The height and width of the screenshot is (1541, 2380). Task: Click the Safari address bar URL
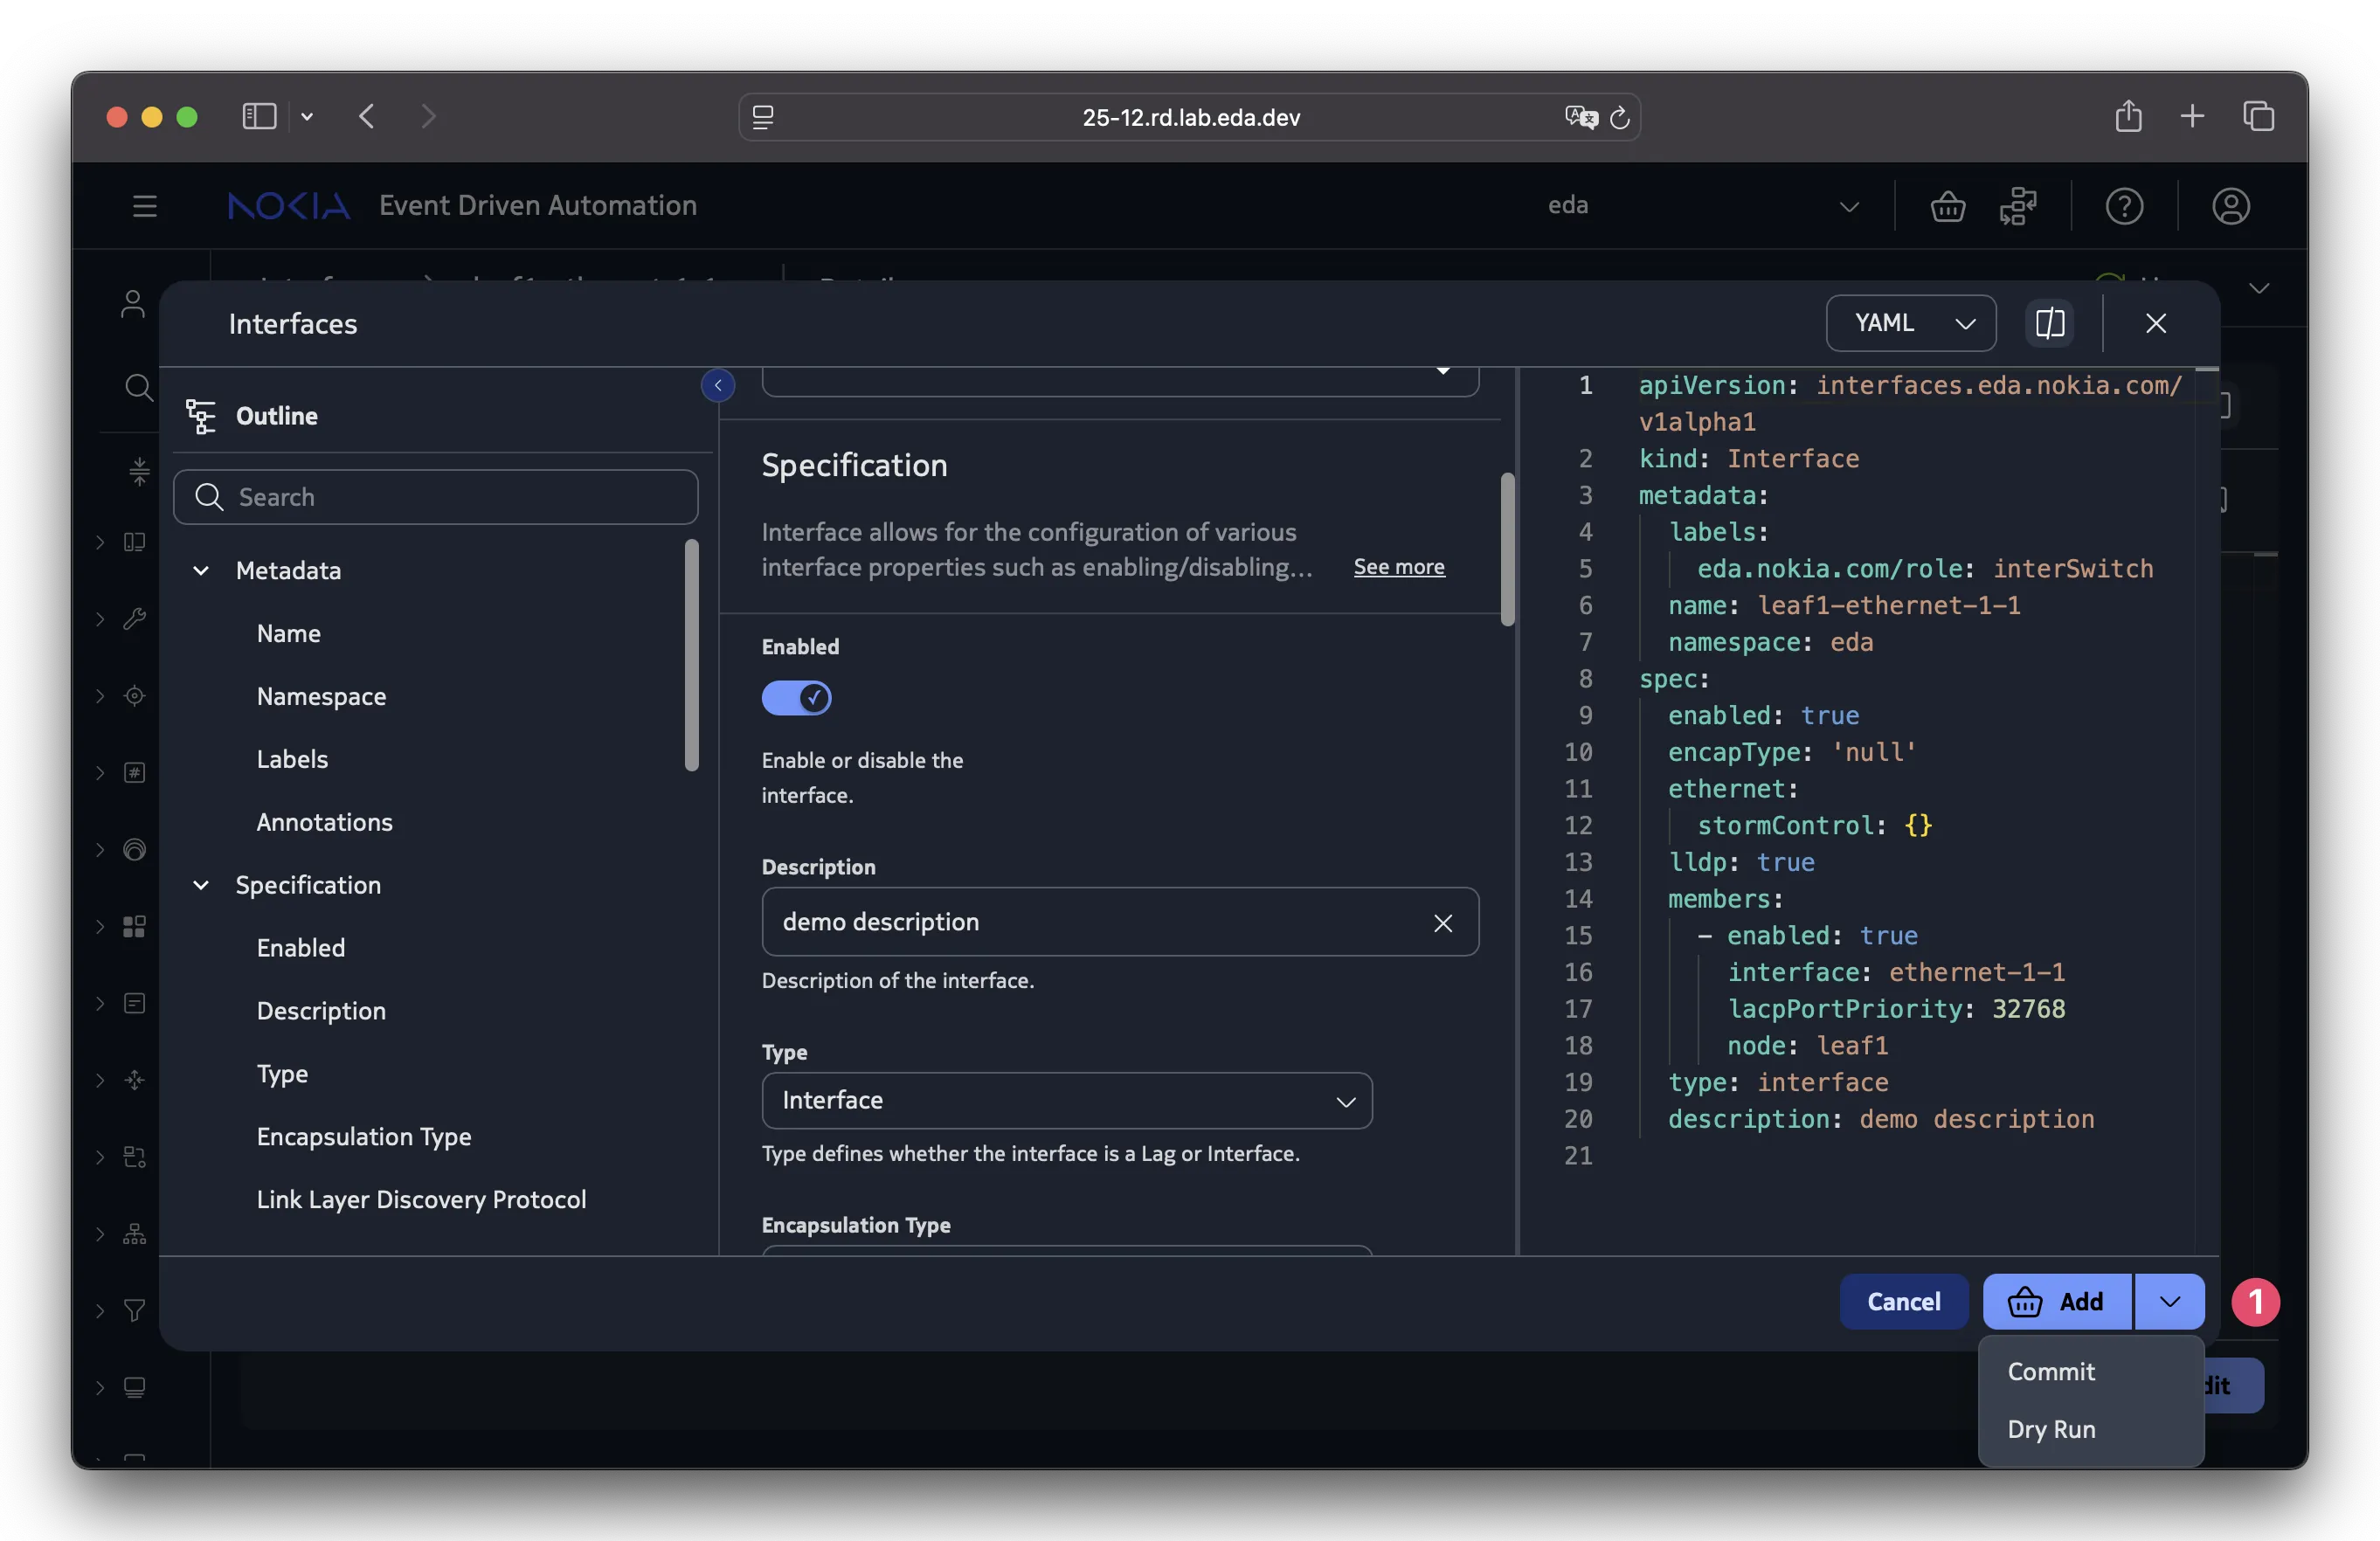[x=1190, y=117]
